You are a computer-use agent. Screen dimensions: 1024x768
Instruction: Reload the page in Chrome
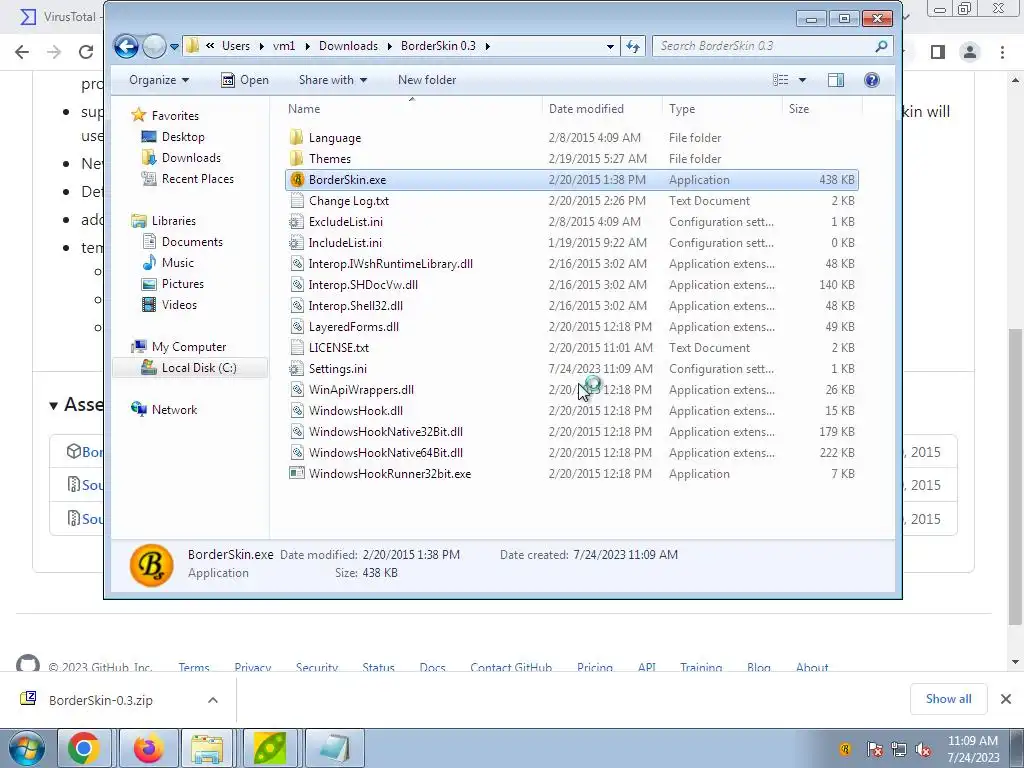86,52
